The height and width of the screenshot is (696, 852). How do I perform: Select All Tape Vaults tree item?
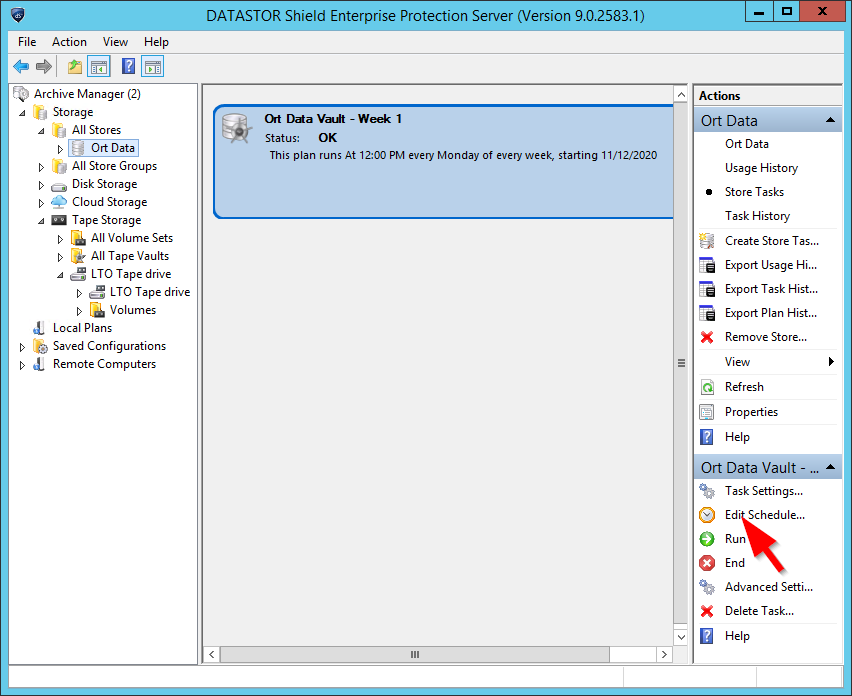pyautogui.click(x=130, y=256)
